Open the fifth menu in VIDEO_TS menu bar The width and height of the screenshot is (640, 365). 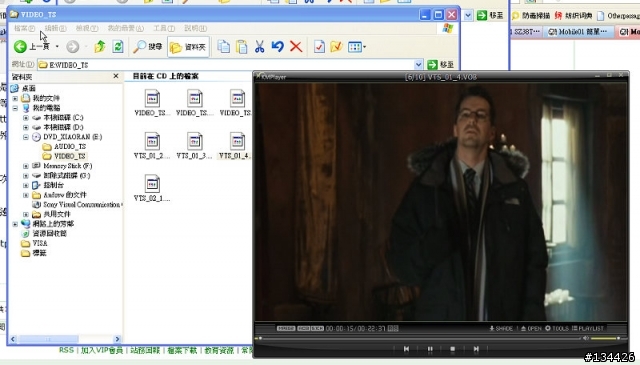click(x=164, y=28)
